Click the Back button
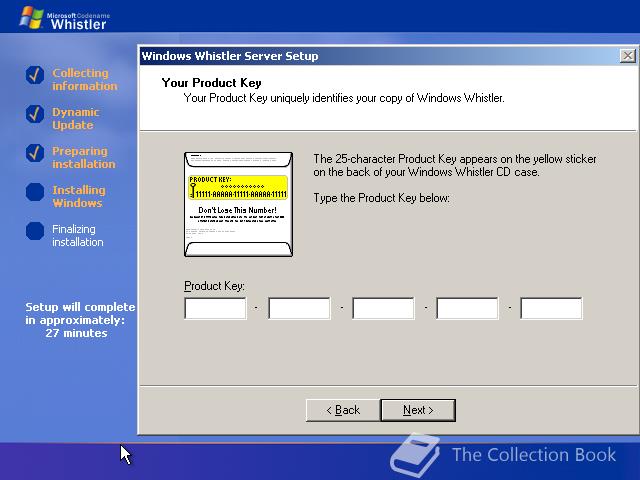Screen dimensions: 640x480 tap(343, 410)
